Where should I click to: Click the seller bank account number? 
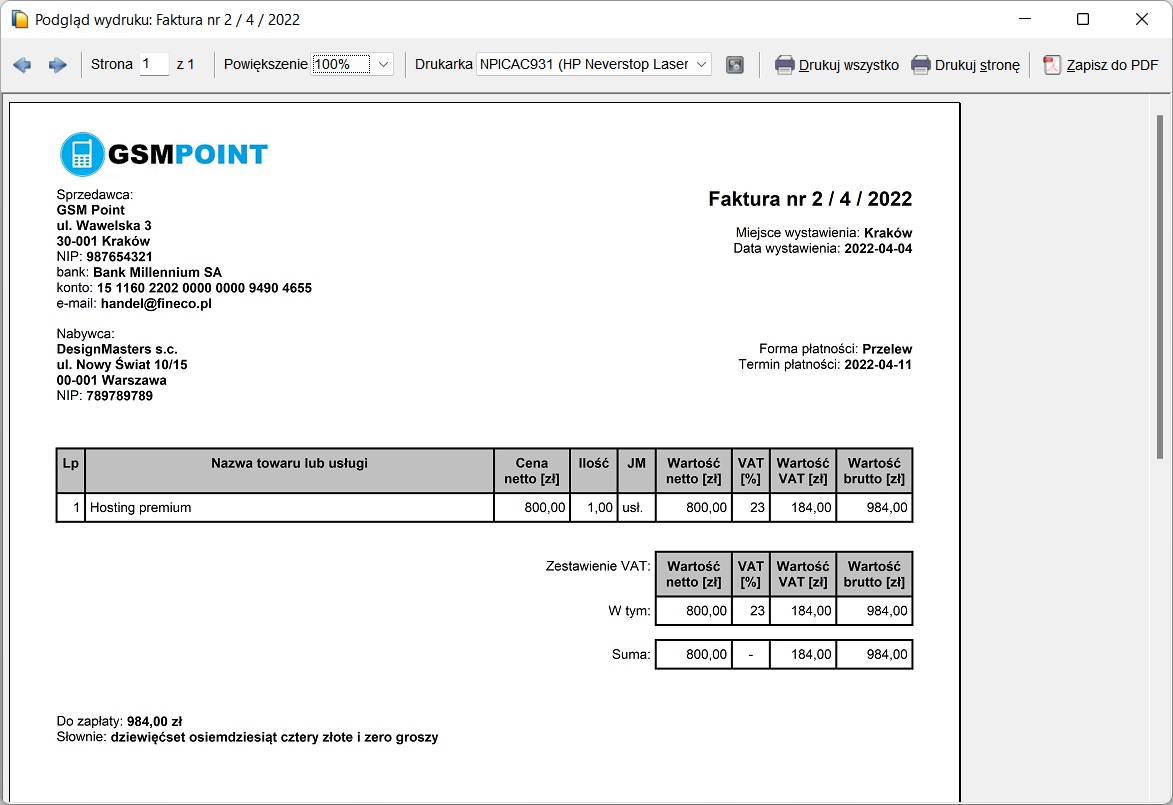click(204, 288)
